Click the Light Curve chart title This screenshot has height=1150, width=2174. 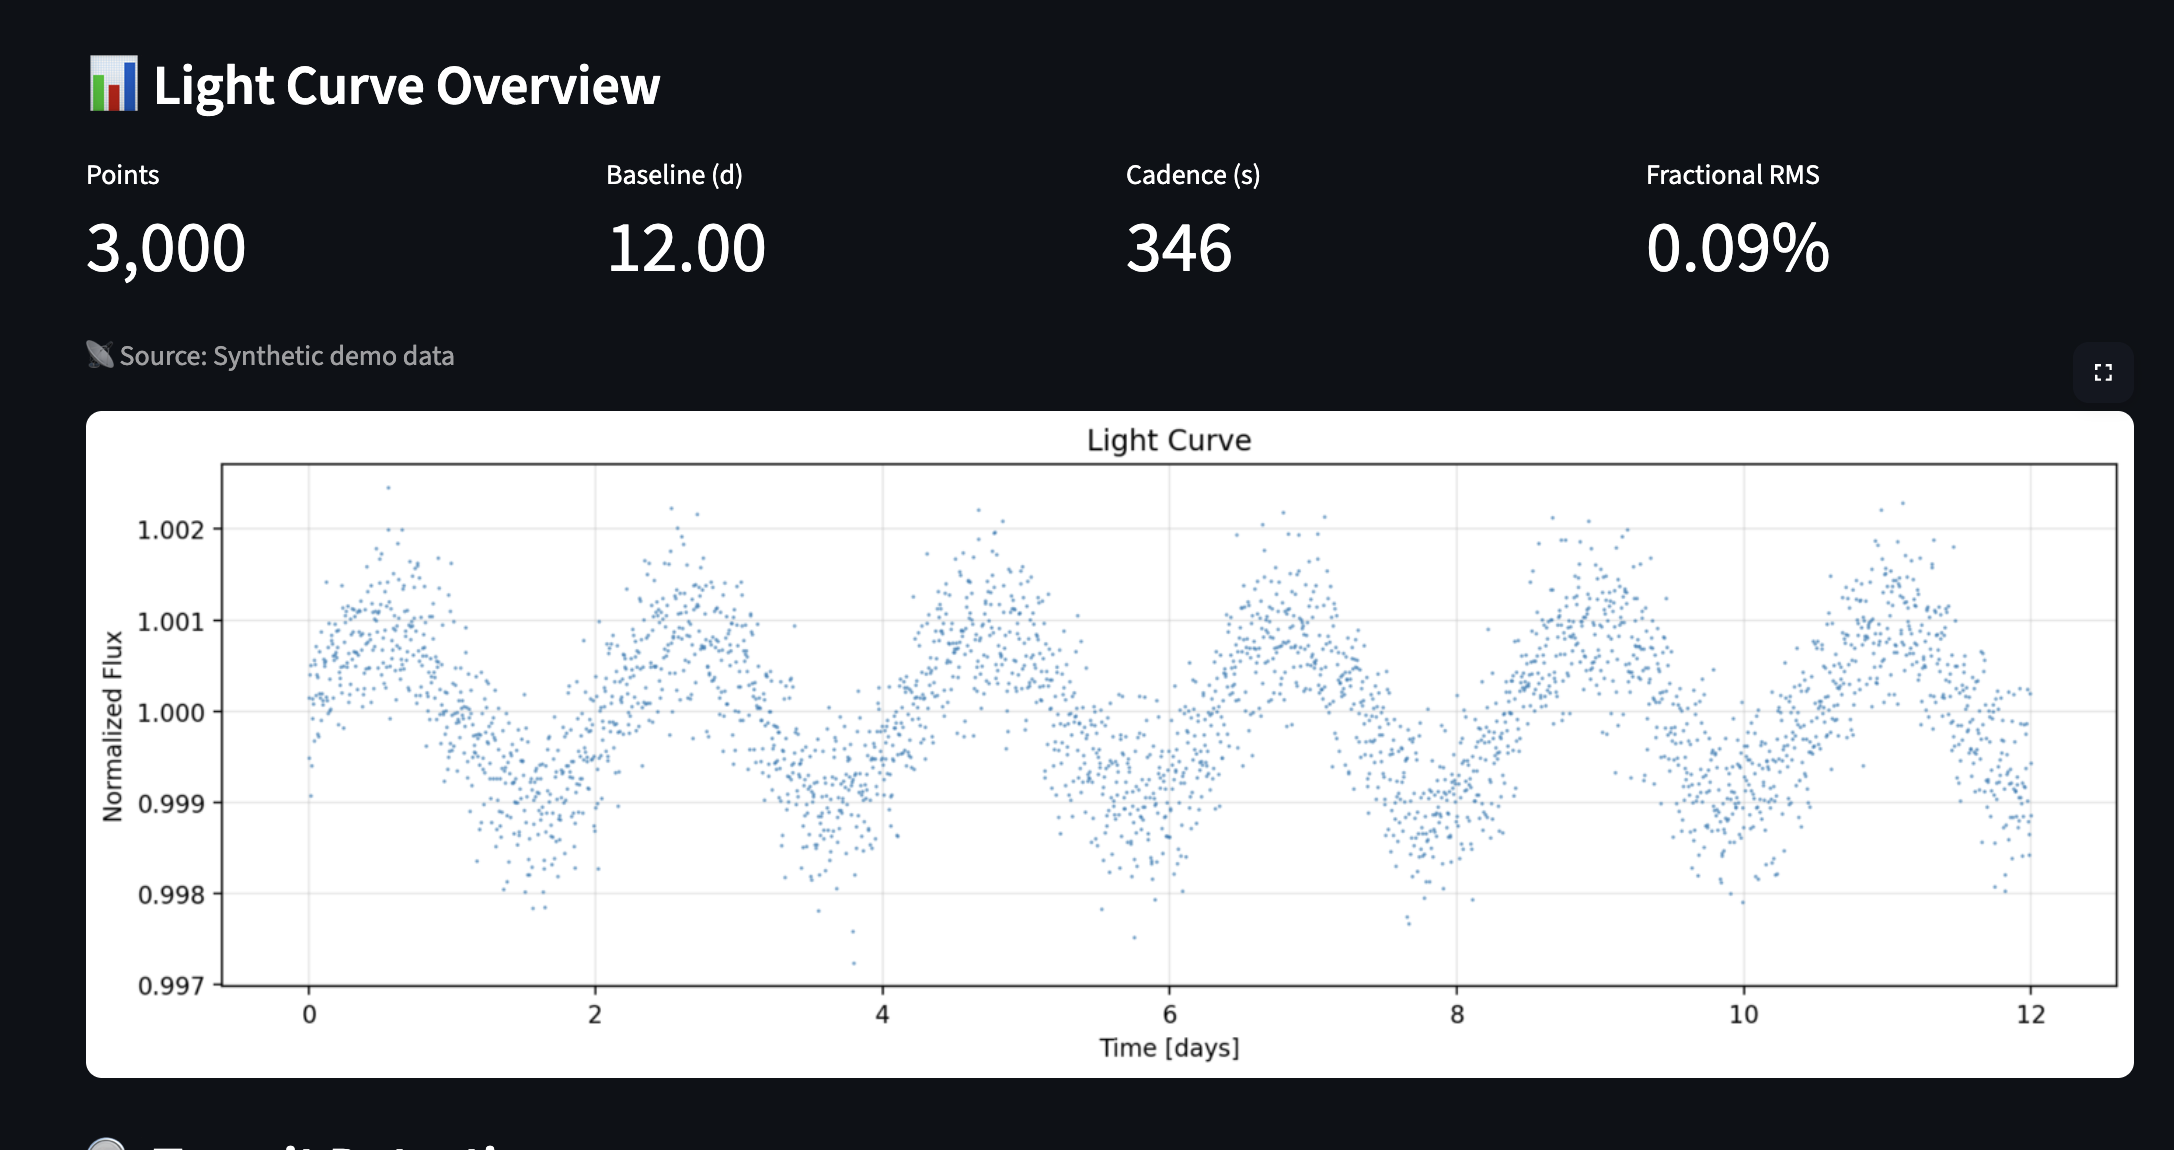tap(1169, 440)
